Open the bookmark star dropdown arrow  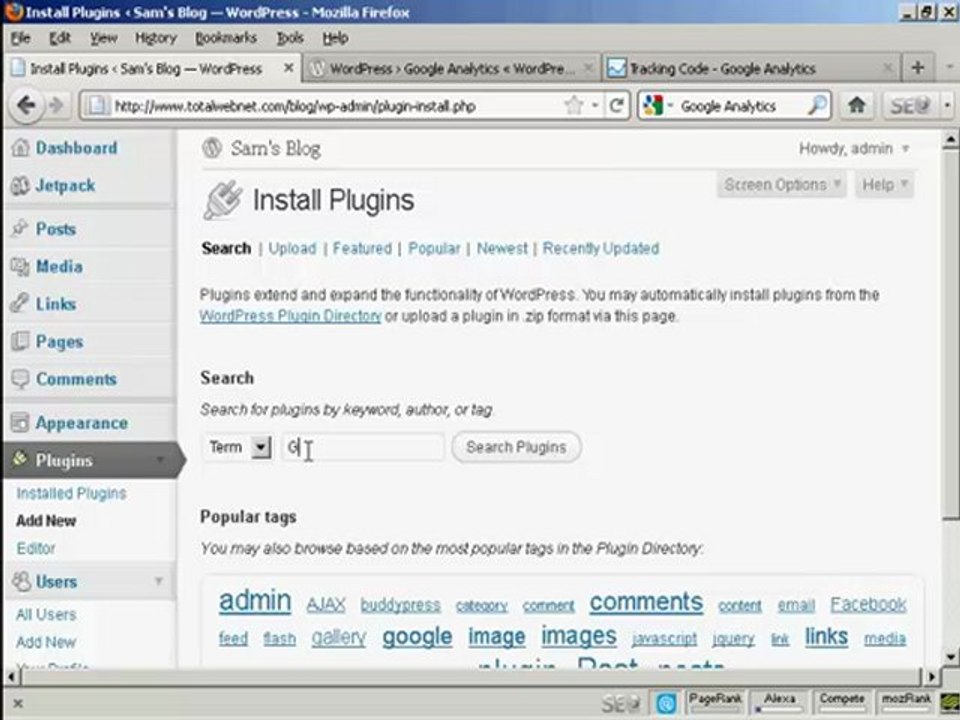pyautogui.click(x=594, y=106)
